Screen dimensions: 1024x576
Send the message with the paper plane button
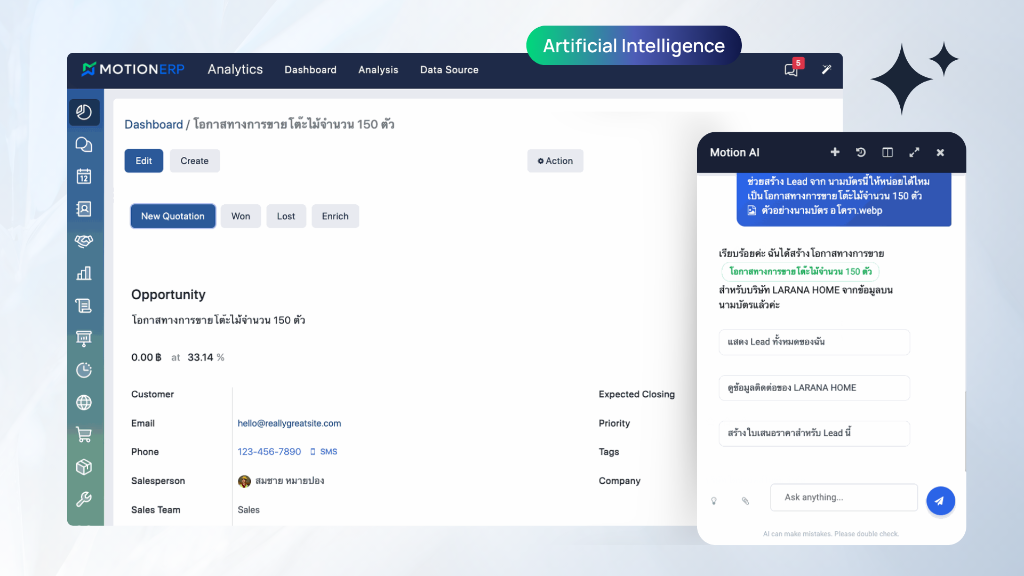[940, 501]
